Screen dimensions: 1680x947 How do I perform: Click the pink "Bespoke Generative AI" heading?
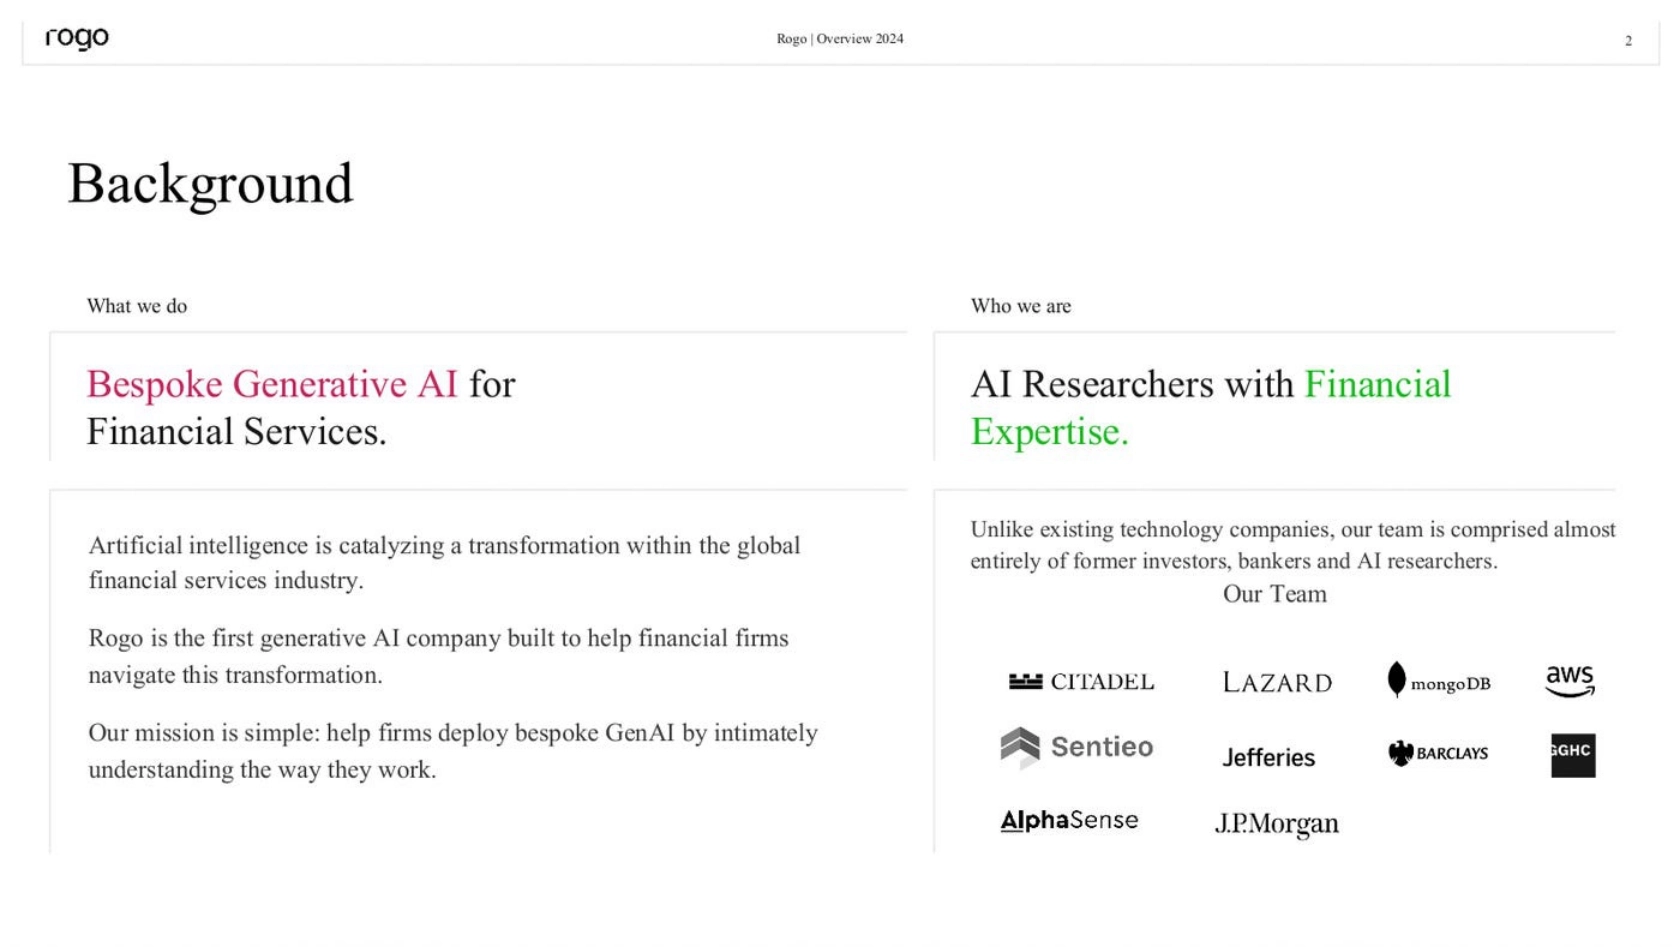(x=272, y=384)
